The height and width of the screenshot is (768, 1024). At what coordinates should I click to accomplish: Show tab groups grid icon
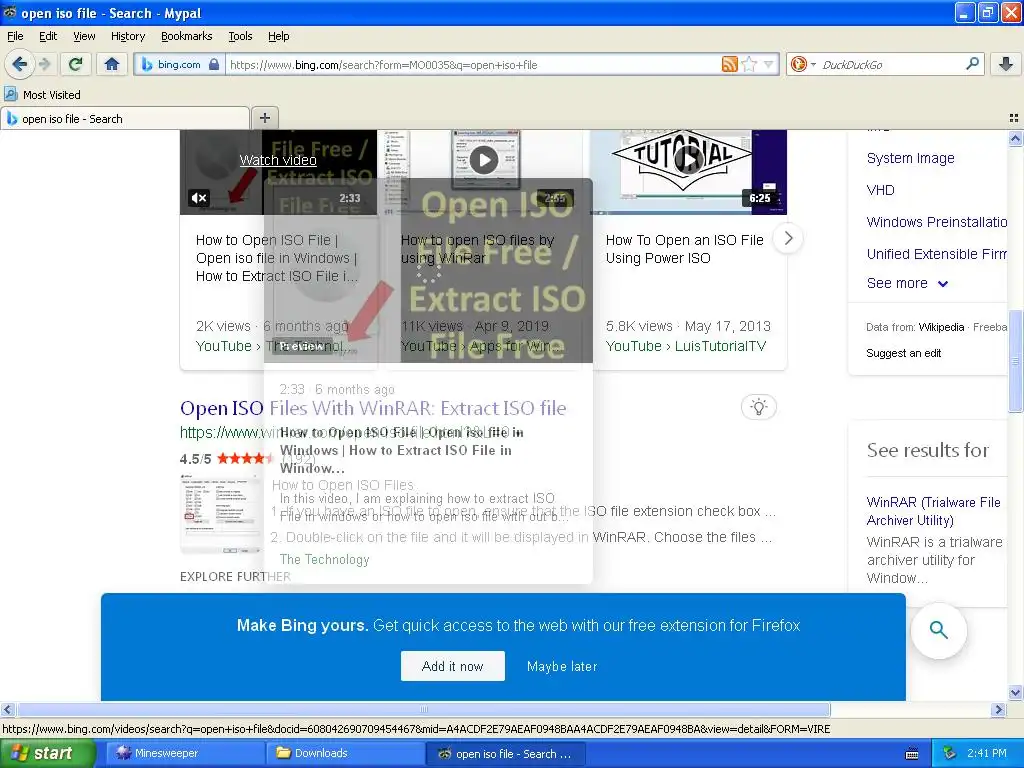click(1014, 118)
